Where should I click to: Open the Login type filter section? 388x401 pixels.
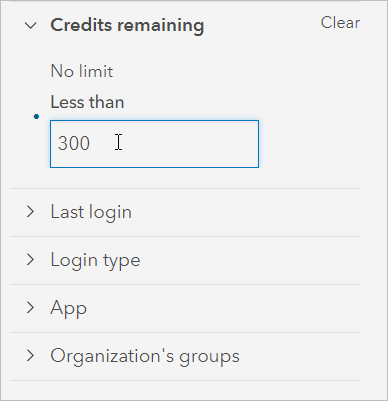pos(185,260)
